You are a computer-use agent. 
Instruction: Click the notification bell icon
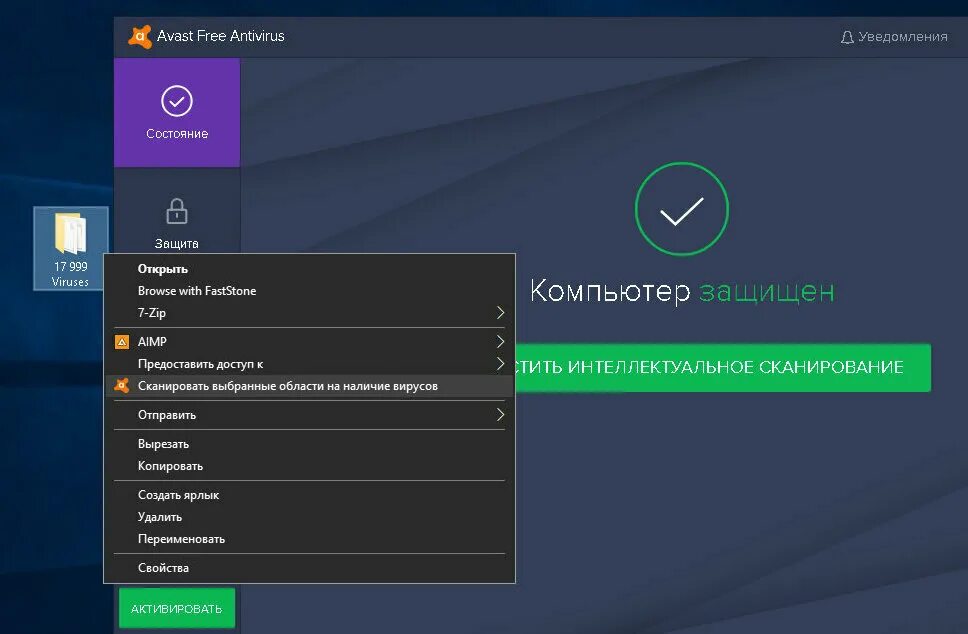point(847,37)
